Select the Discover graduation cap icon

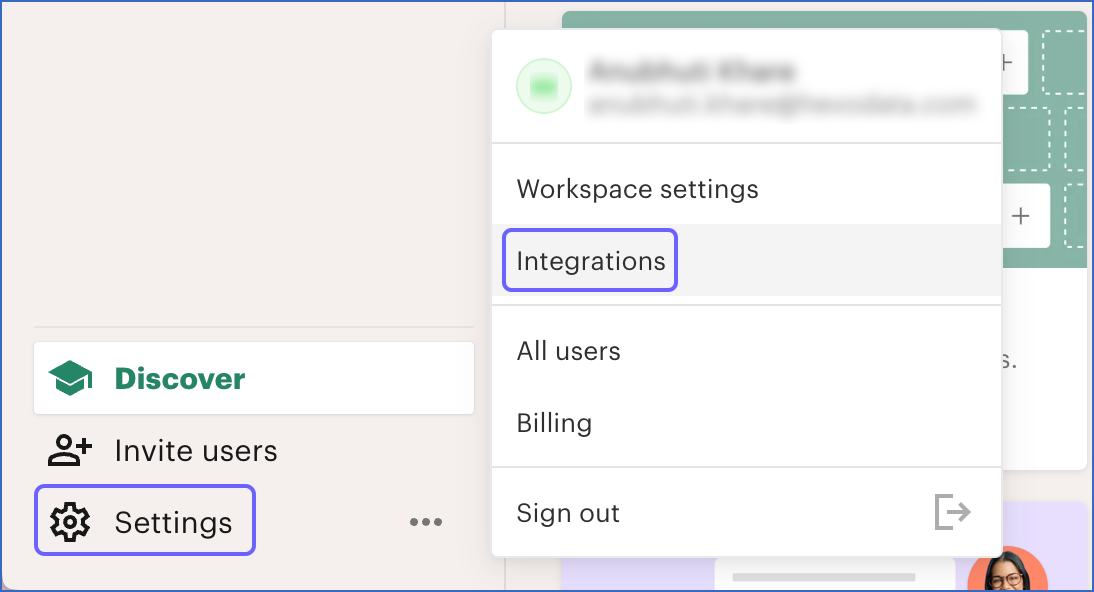coord(70,378)
